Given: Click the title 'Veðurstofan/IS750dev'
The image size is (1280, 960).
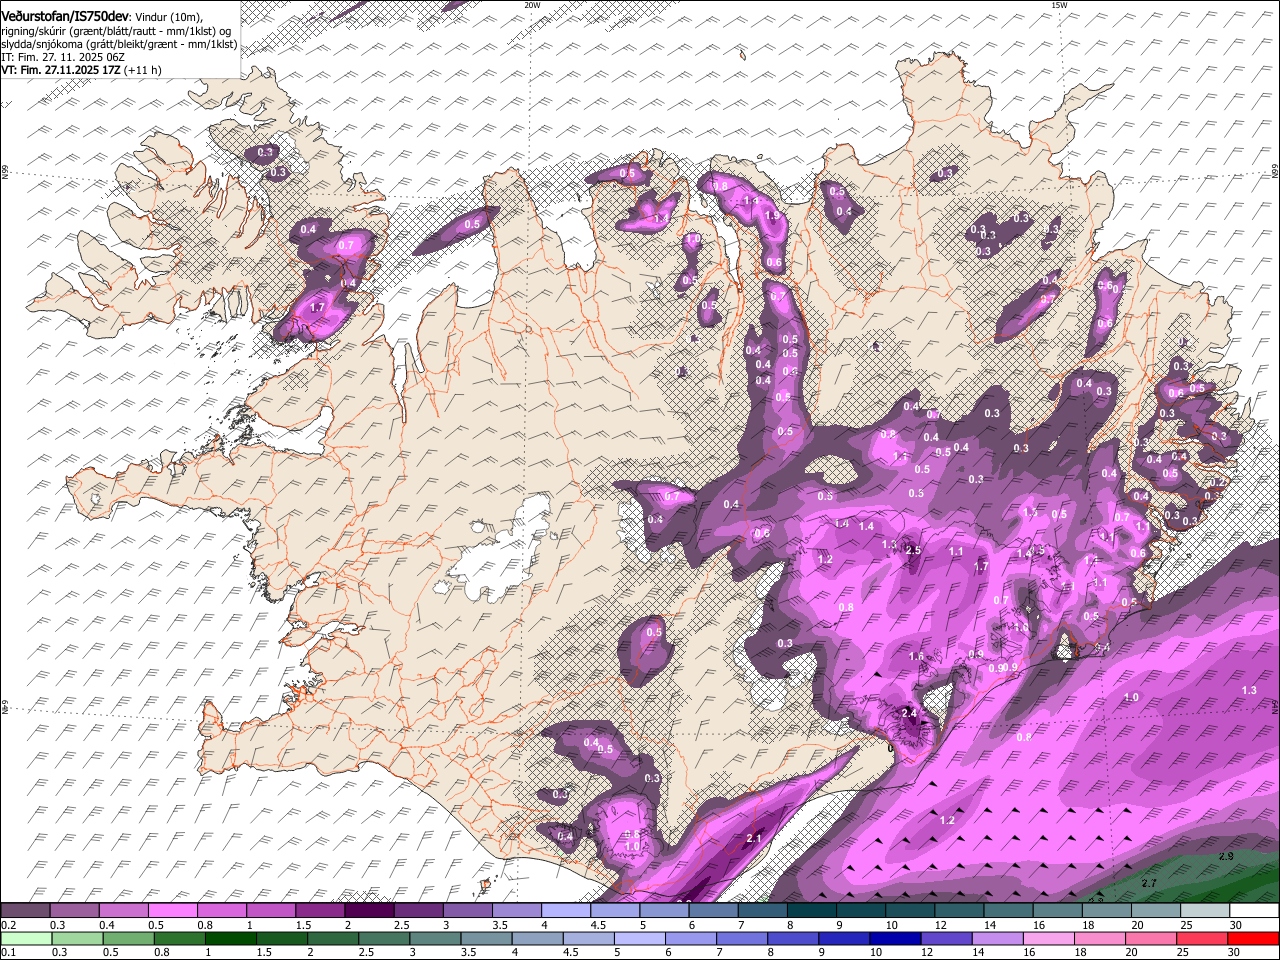Looking at the screenshot, I should (66, 17).
